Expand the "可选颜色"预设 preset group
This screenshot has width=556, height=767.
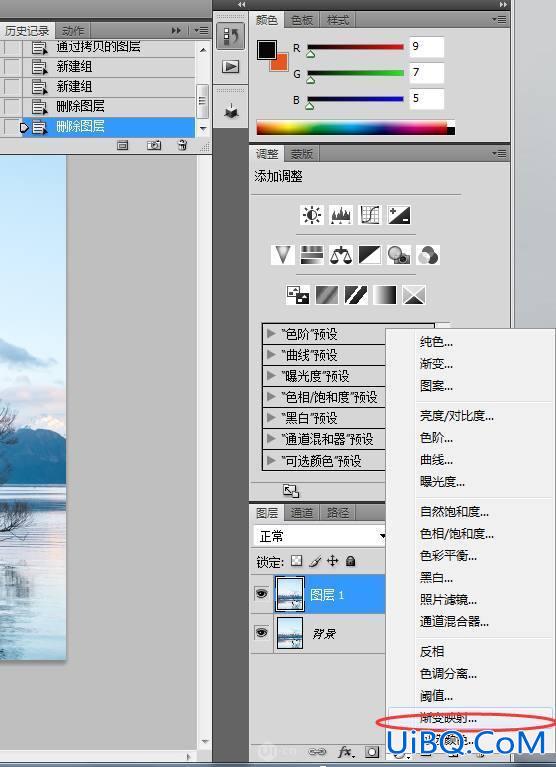[x=270, y=460]
